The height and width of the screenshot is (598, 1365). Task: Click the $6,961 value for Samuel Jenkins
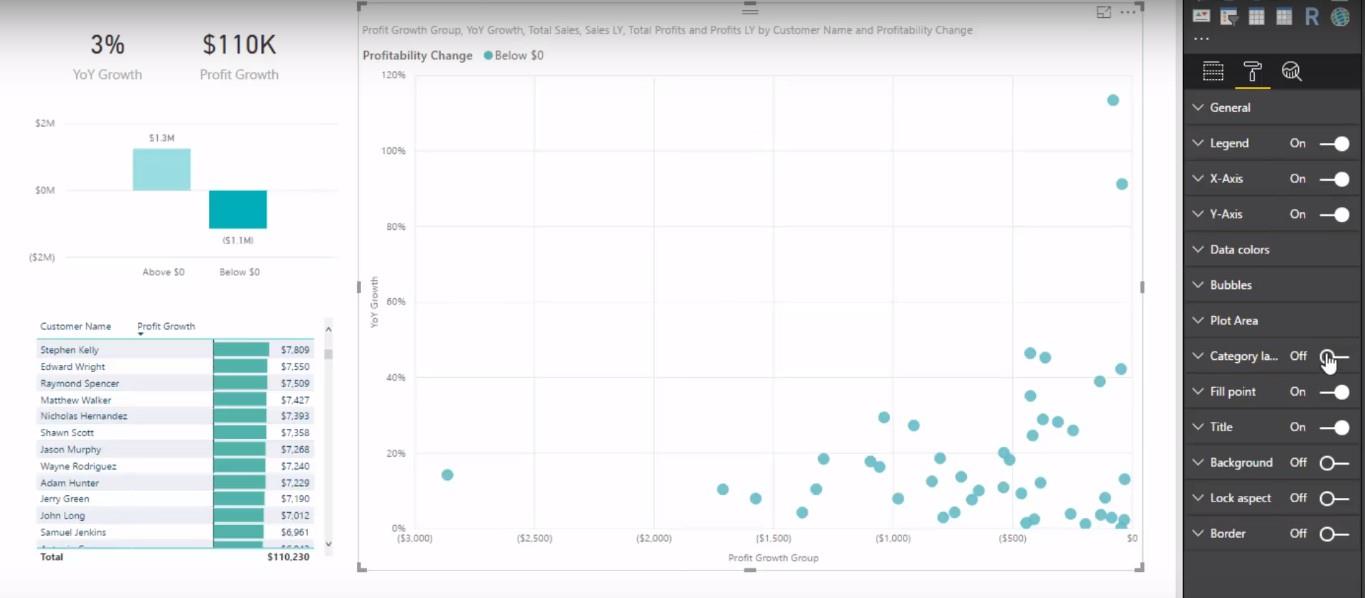pyautogui.click(x=295, y=533)
